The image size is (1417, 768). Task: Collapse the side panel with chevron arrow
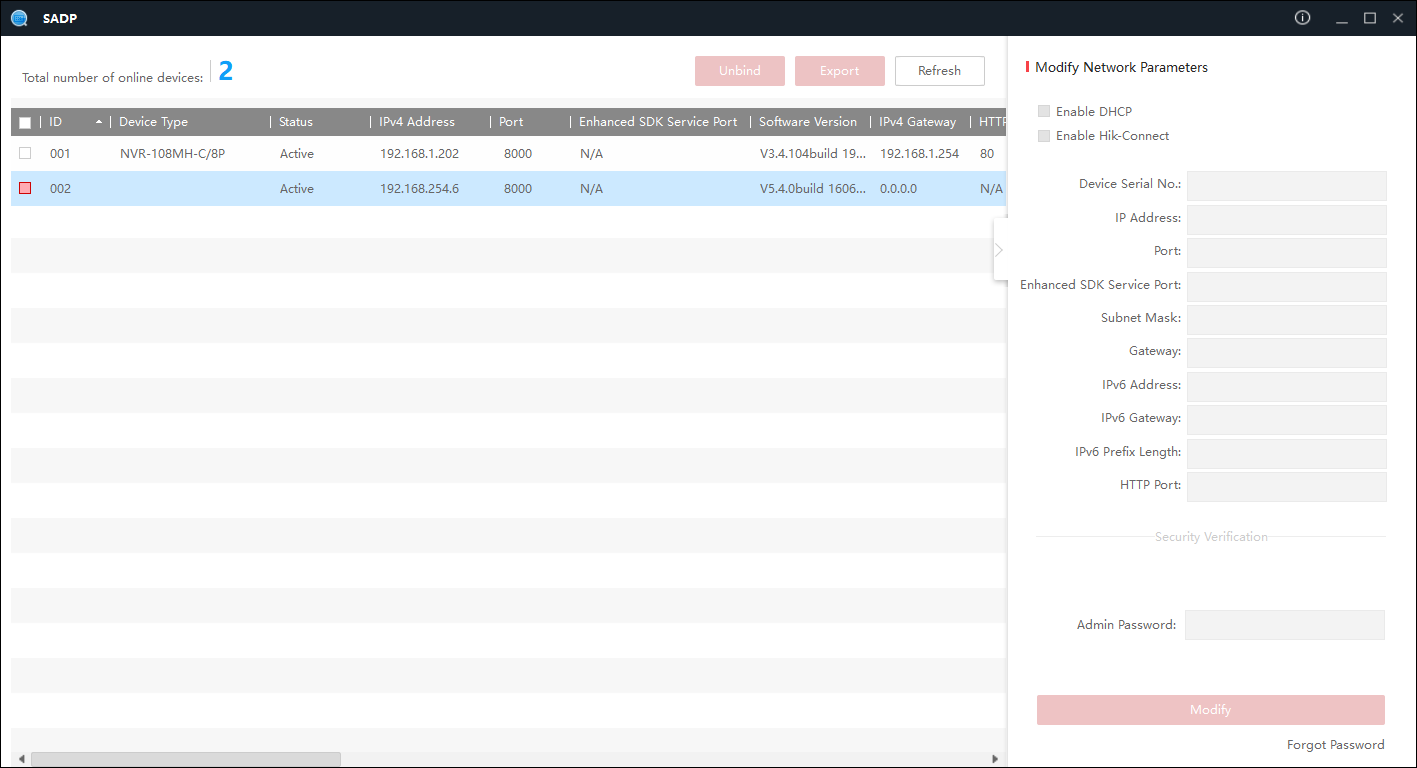[999, 250]
